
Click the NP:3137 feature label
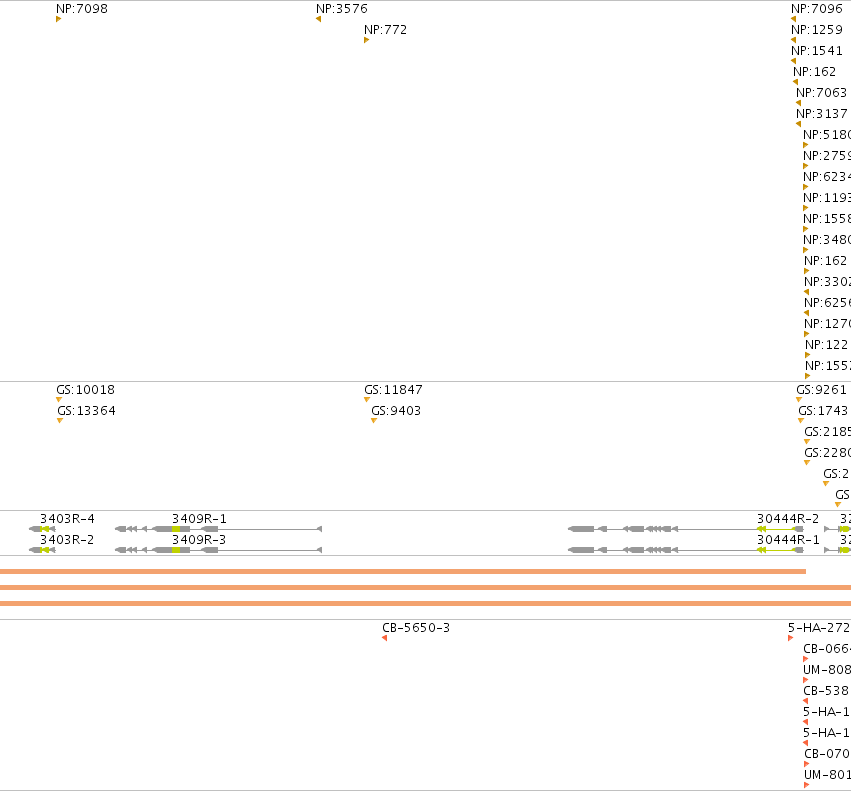coord(822,114)
